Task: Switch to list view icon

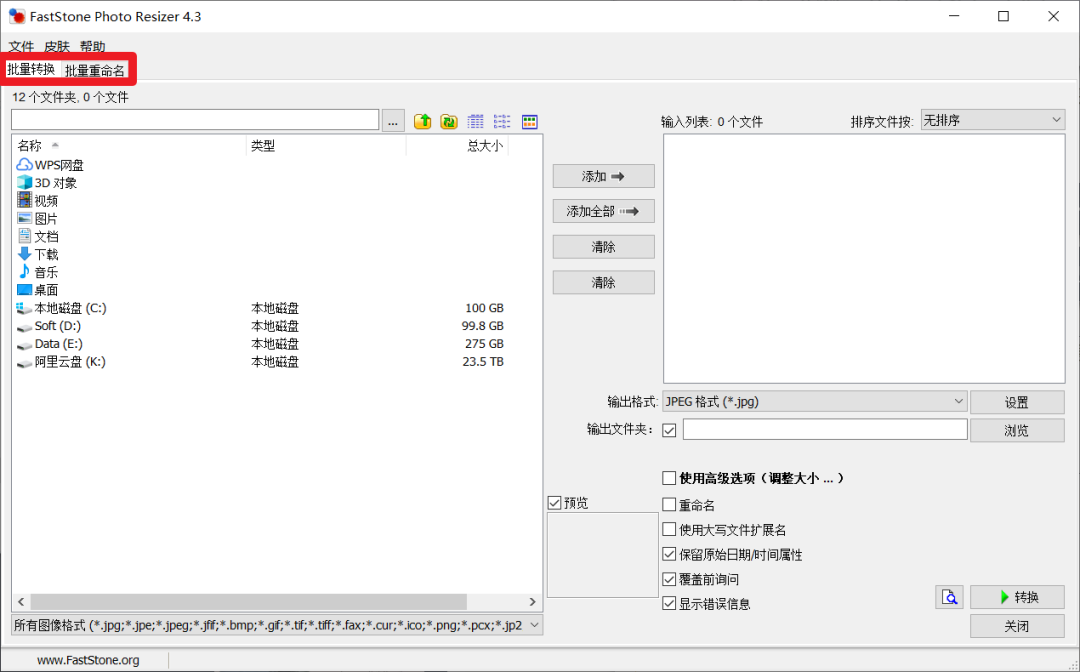Action: point(502,121)
